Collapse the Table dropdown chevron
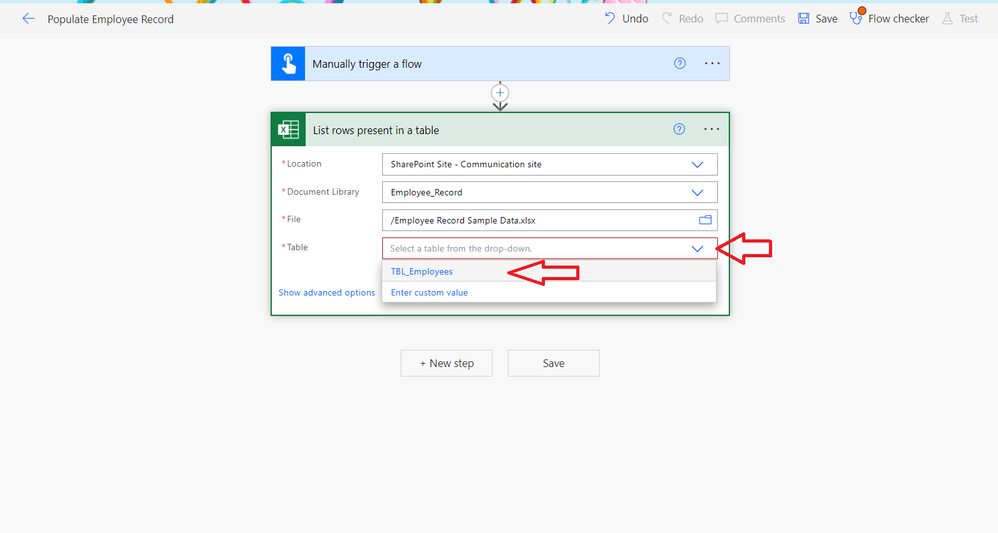The image size is (998, 533). pos(698,248)
